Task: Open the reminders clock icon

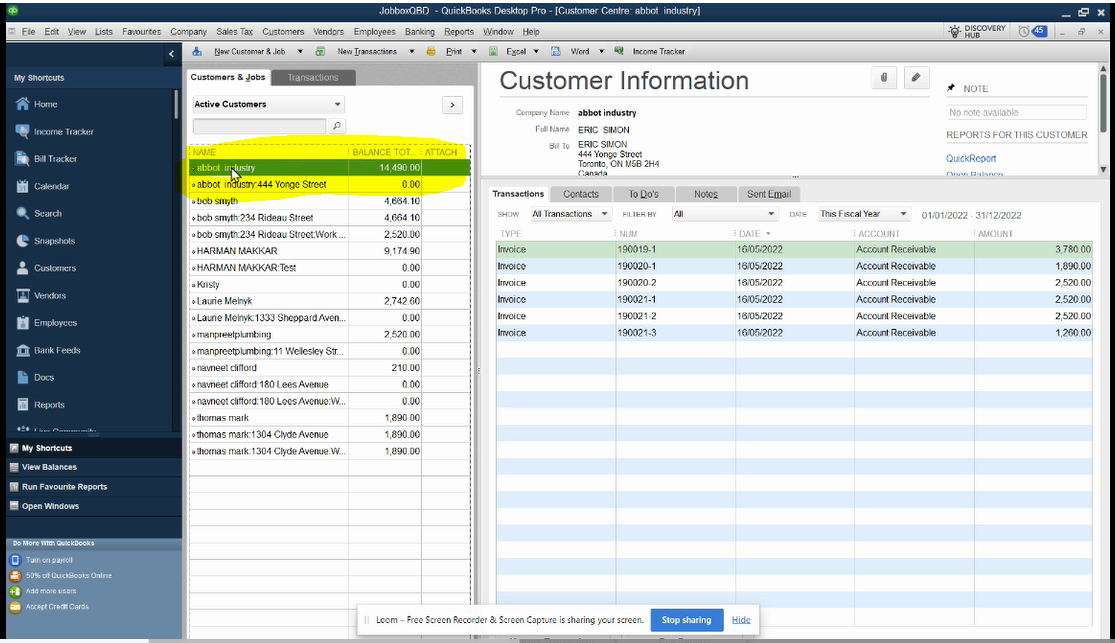Action: coord(1023,31)
